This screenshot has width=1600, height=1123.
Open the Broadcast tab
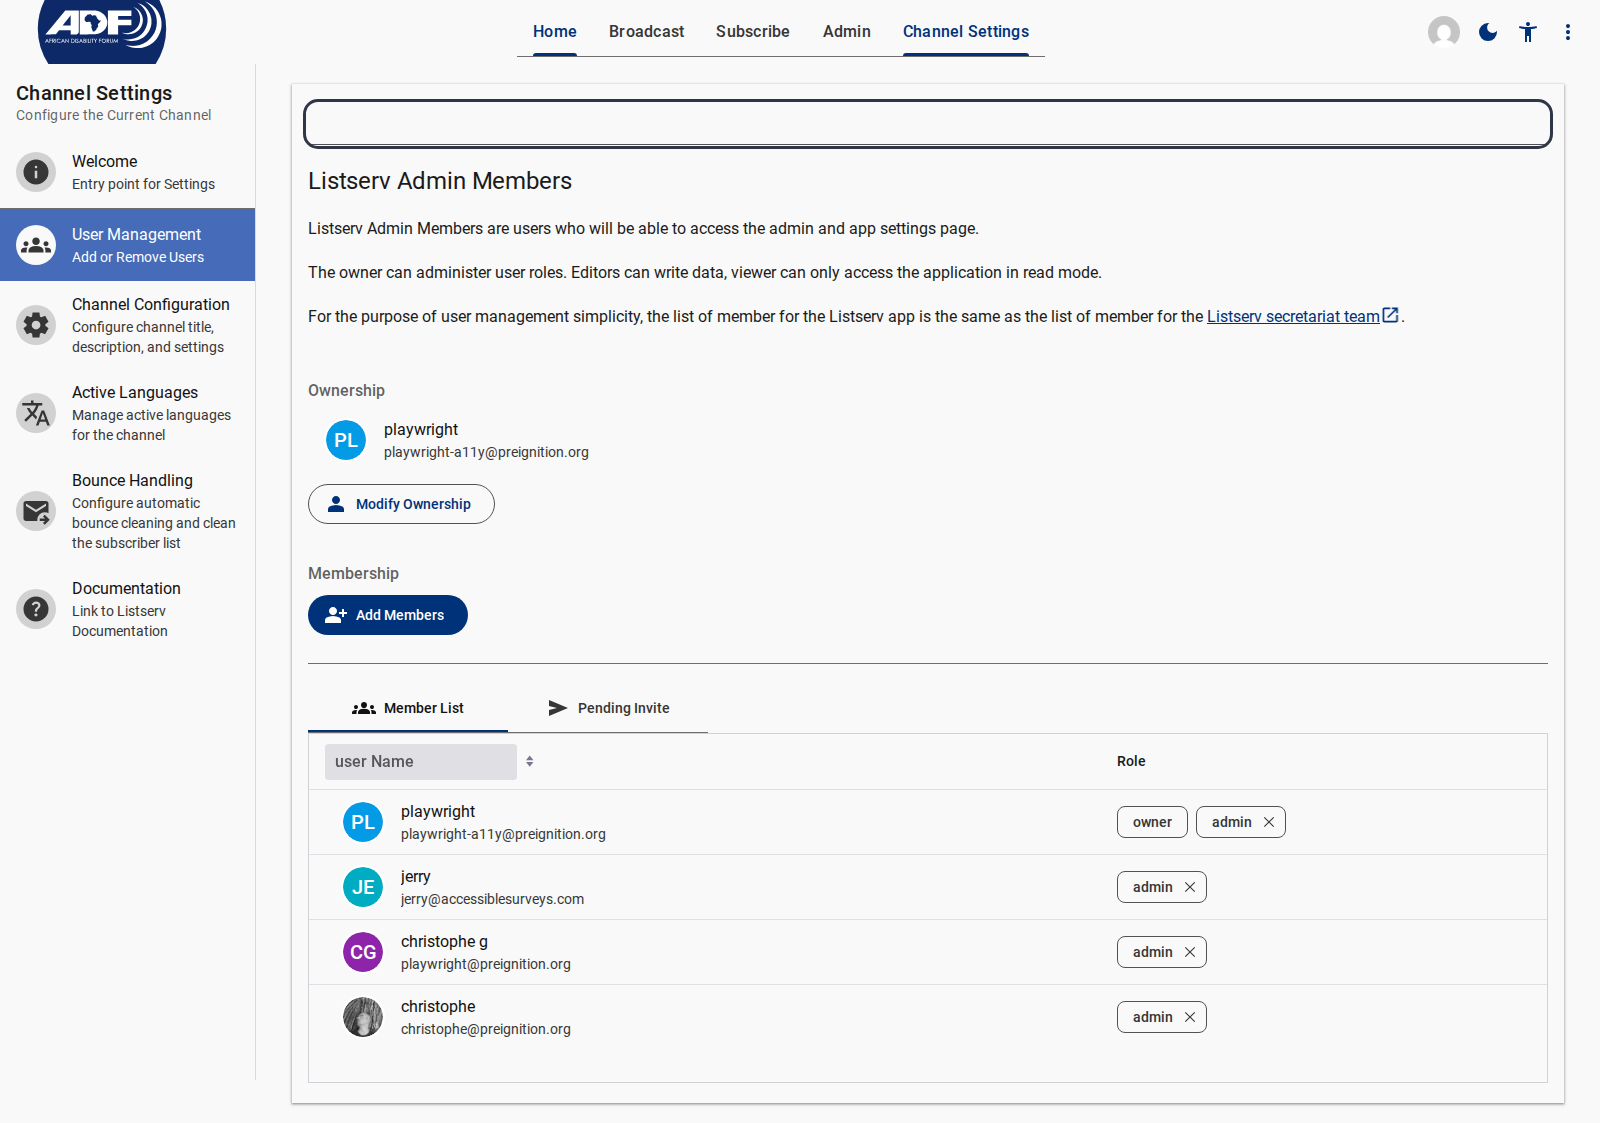point(647,32)
